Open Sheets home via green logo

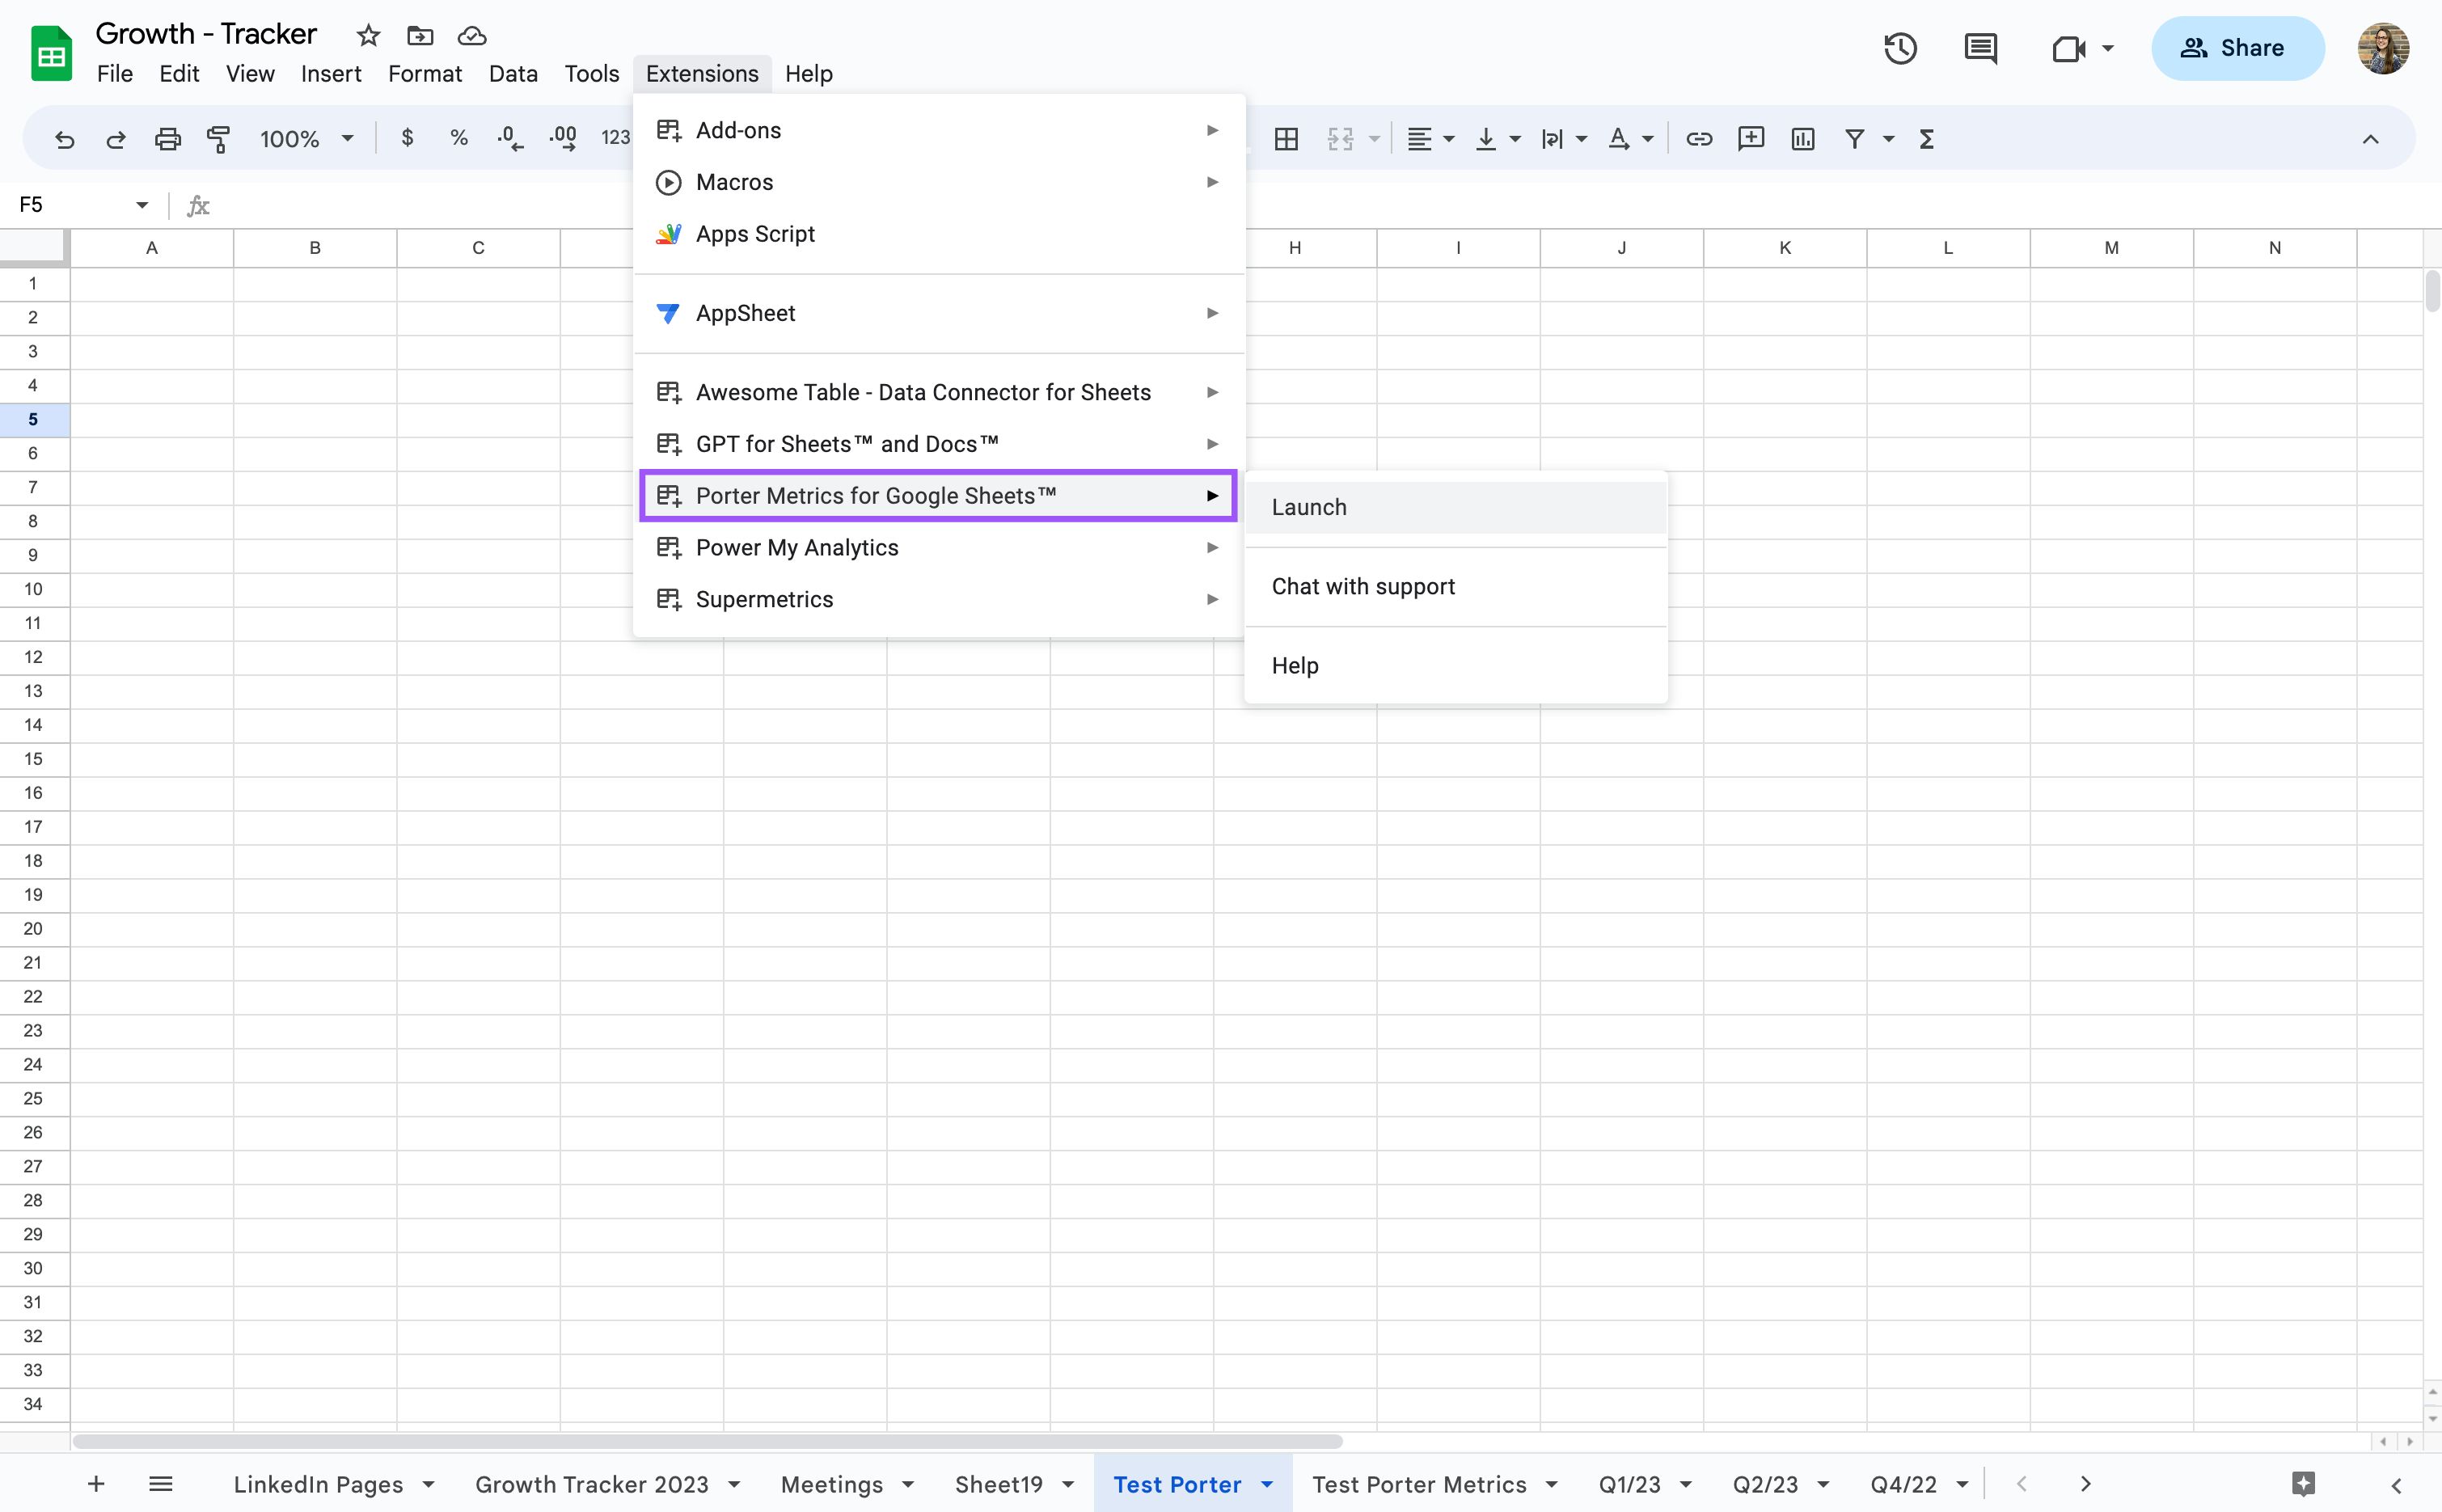(51, 54)
